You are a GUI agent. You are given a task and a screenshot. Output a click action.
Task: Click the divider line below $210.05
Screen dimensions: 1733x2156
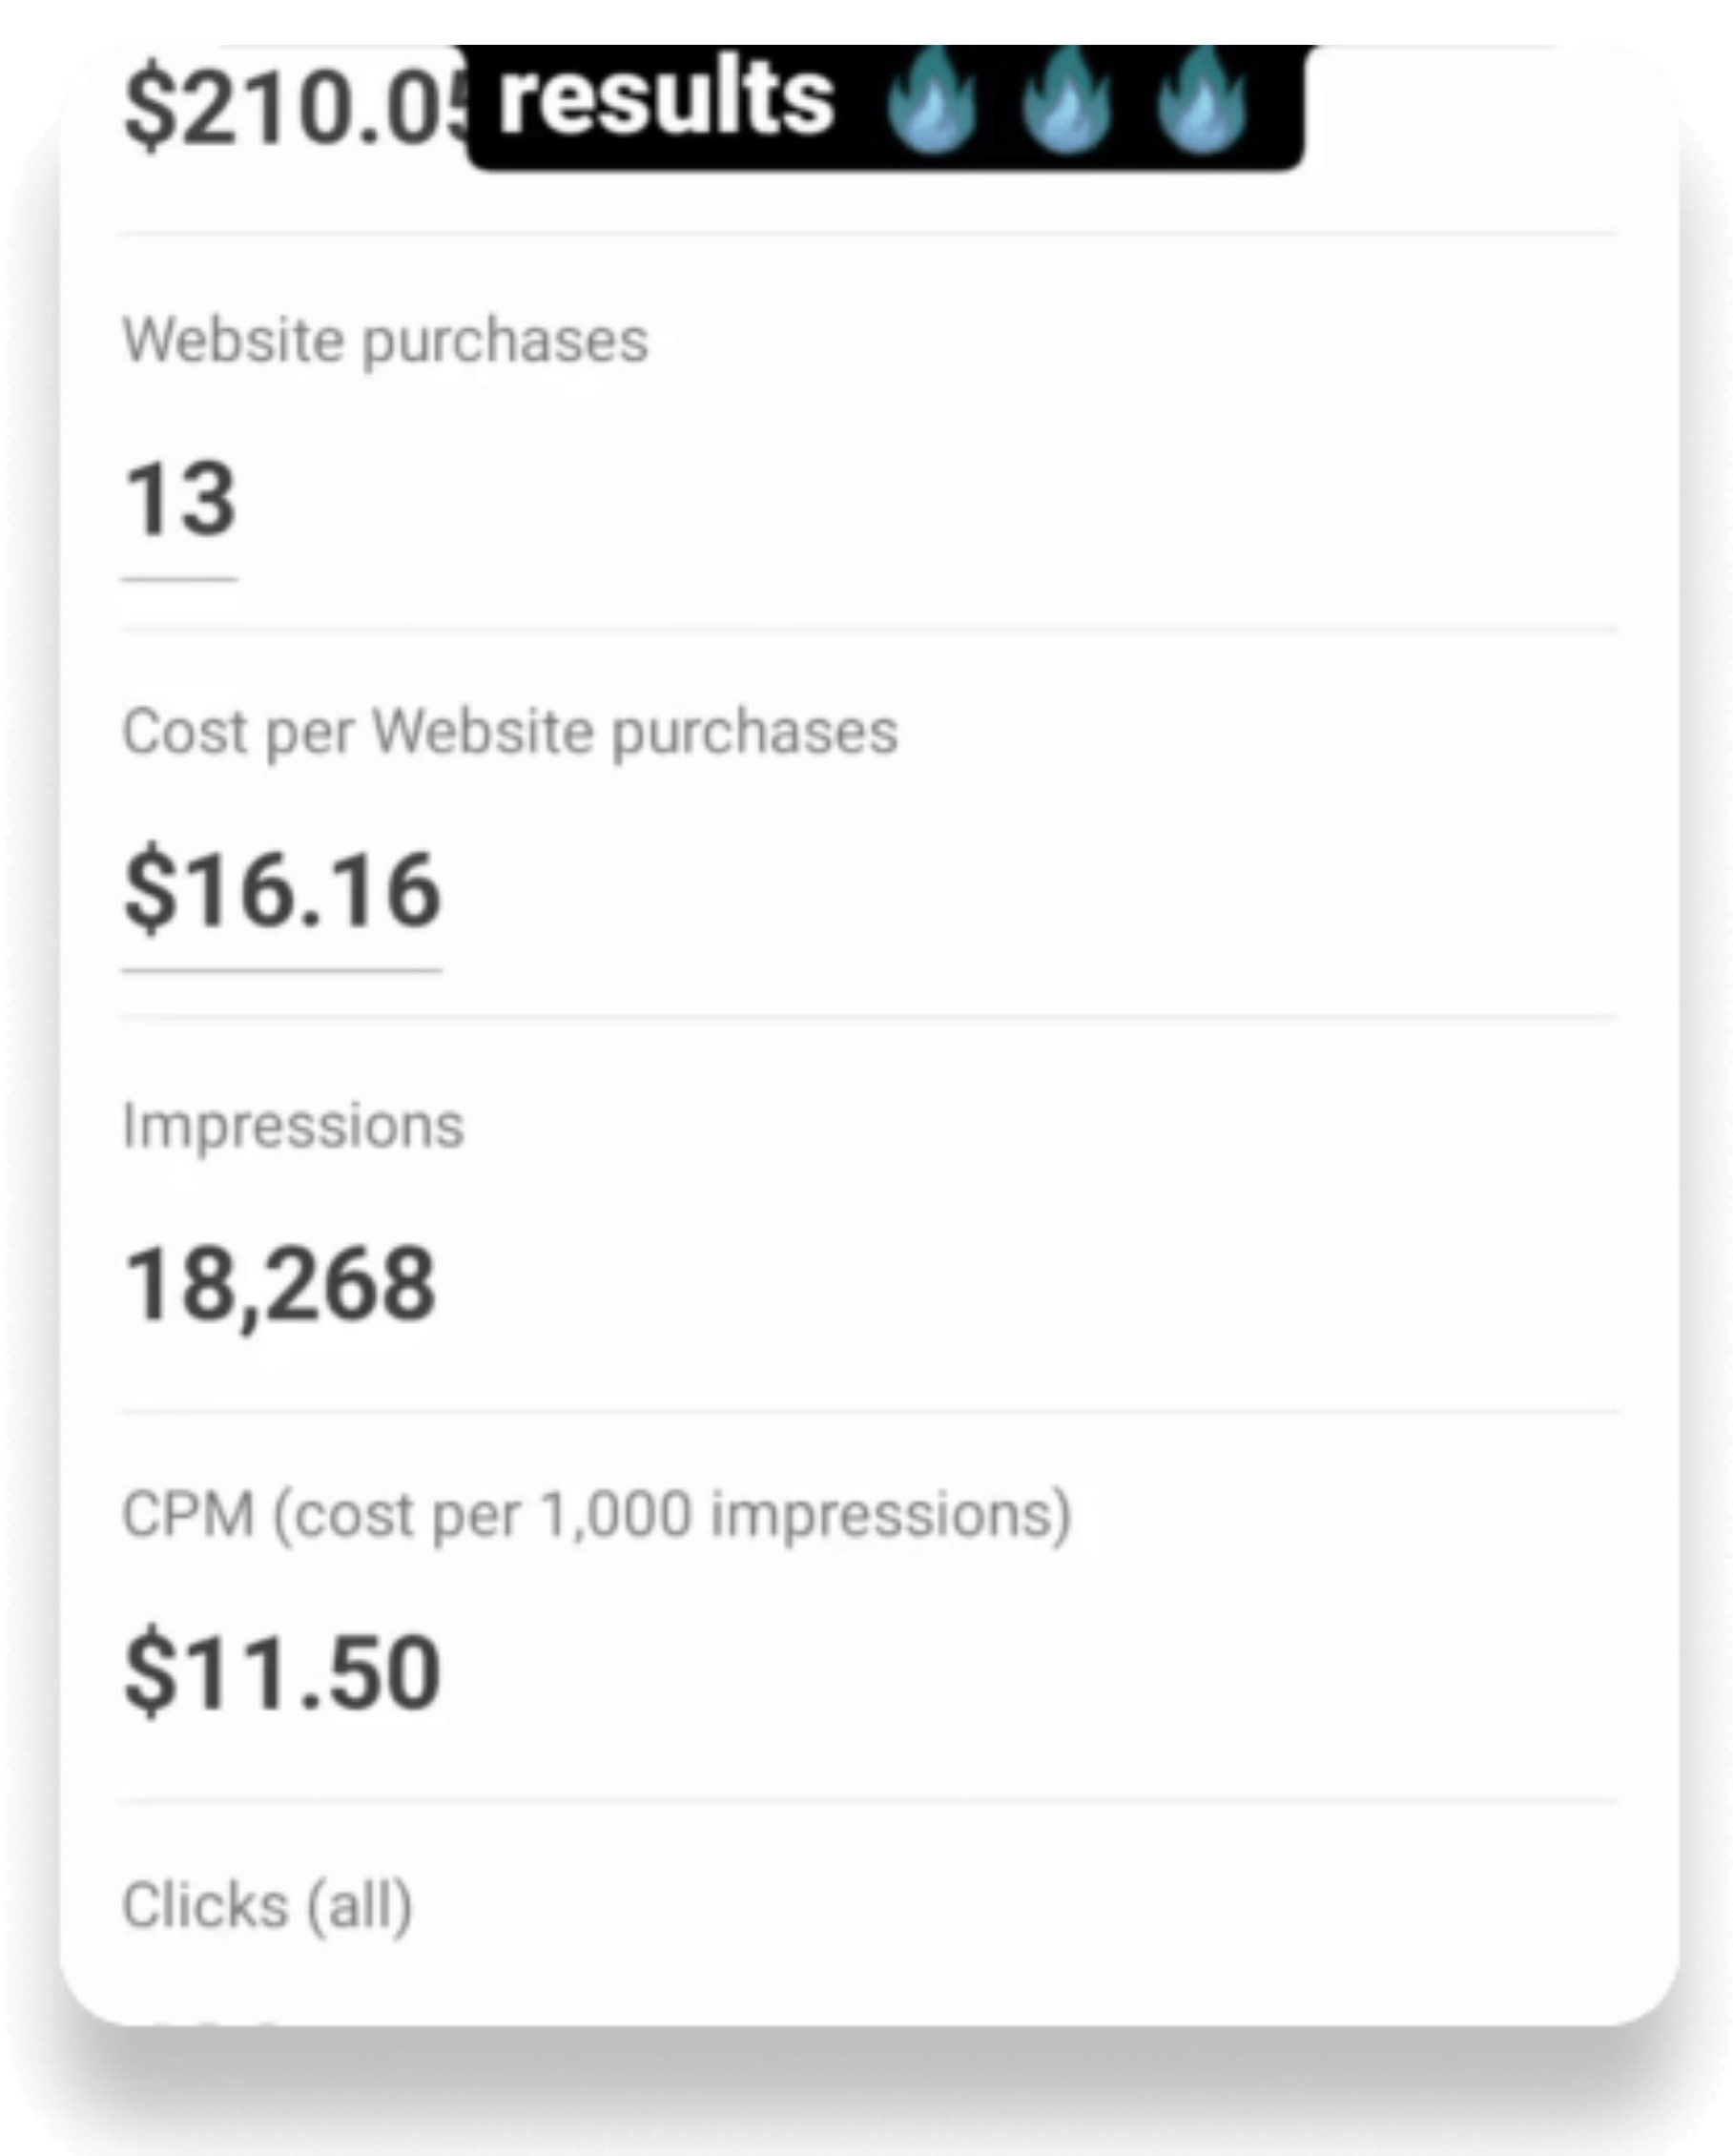868,234
